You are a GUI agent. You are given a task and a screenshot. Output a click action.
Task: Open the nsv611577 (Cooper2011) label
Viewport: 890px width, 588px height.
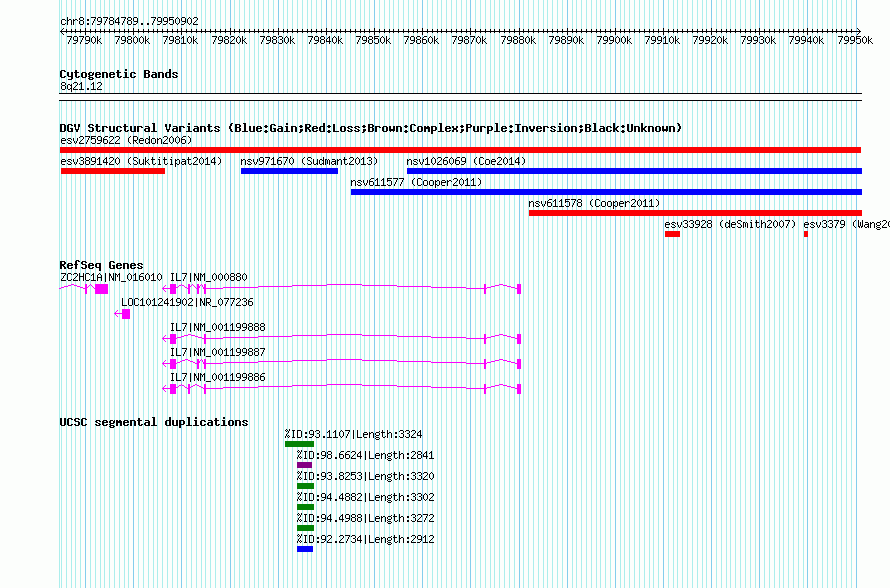tap(416, 182)
